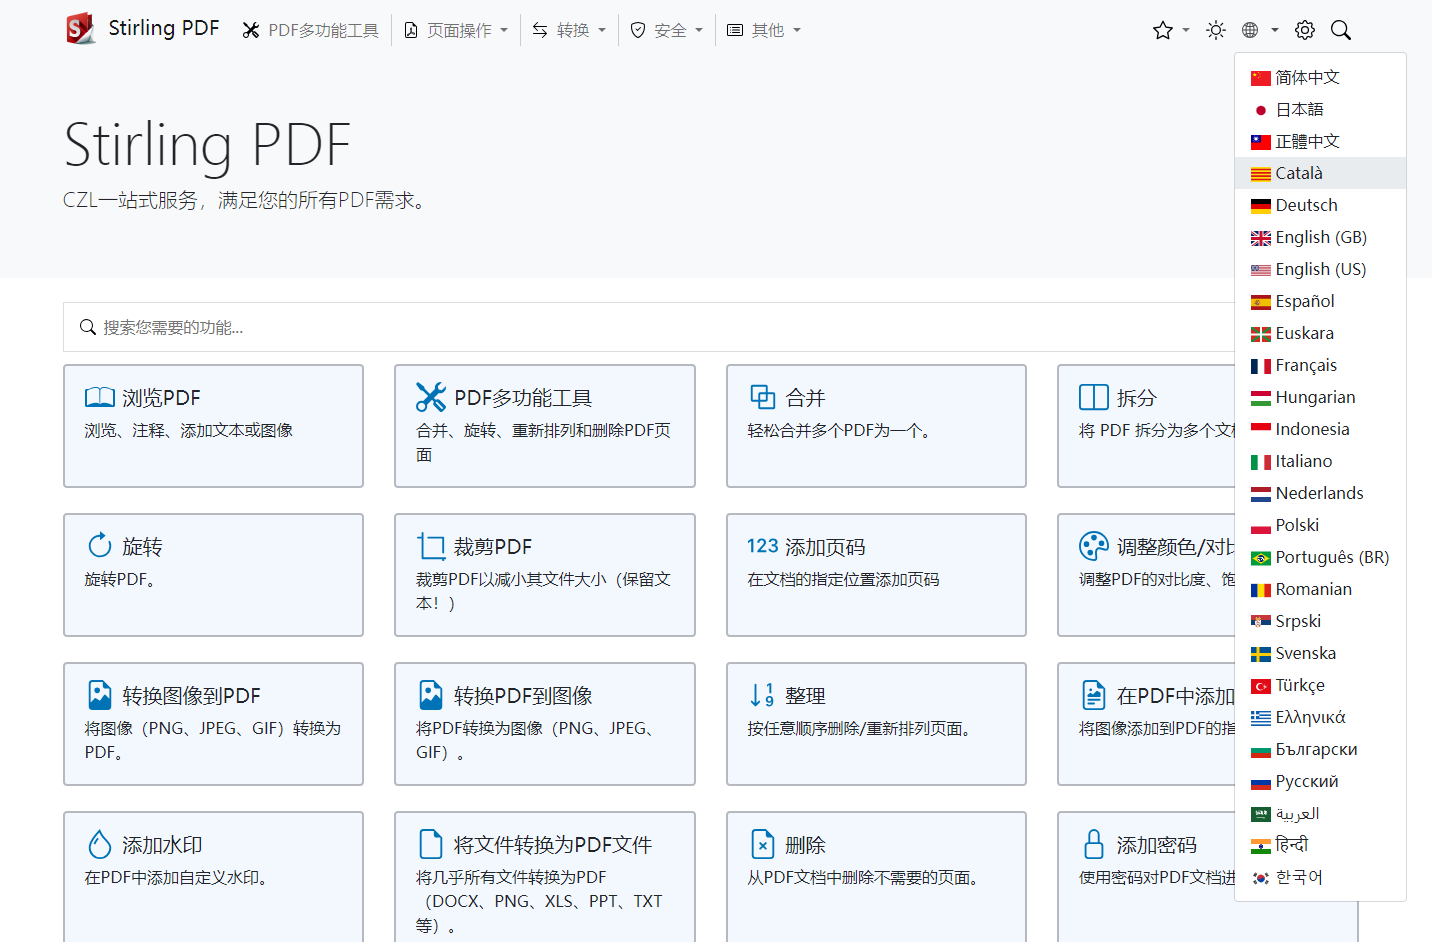Click the 删除 file-x icon
Image resolution: width=1432 pixels, height=942 pixels.
click(763, 844)
